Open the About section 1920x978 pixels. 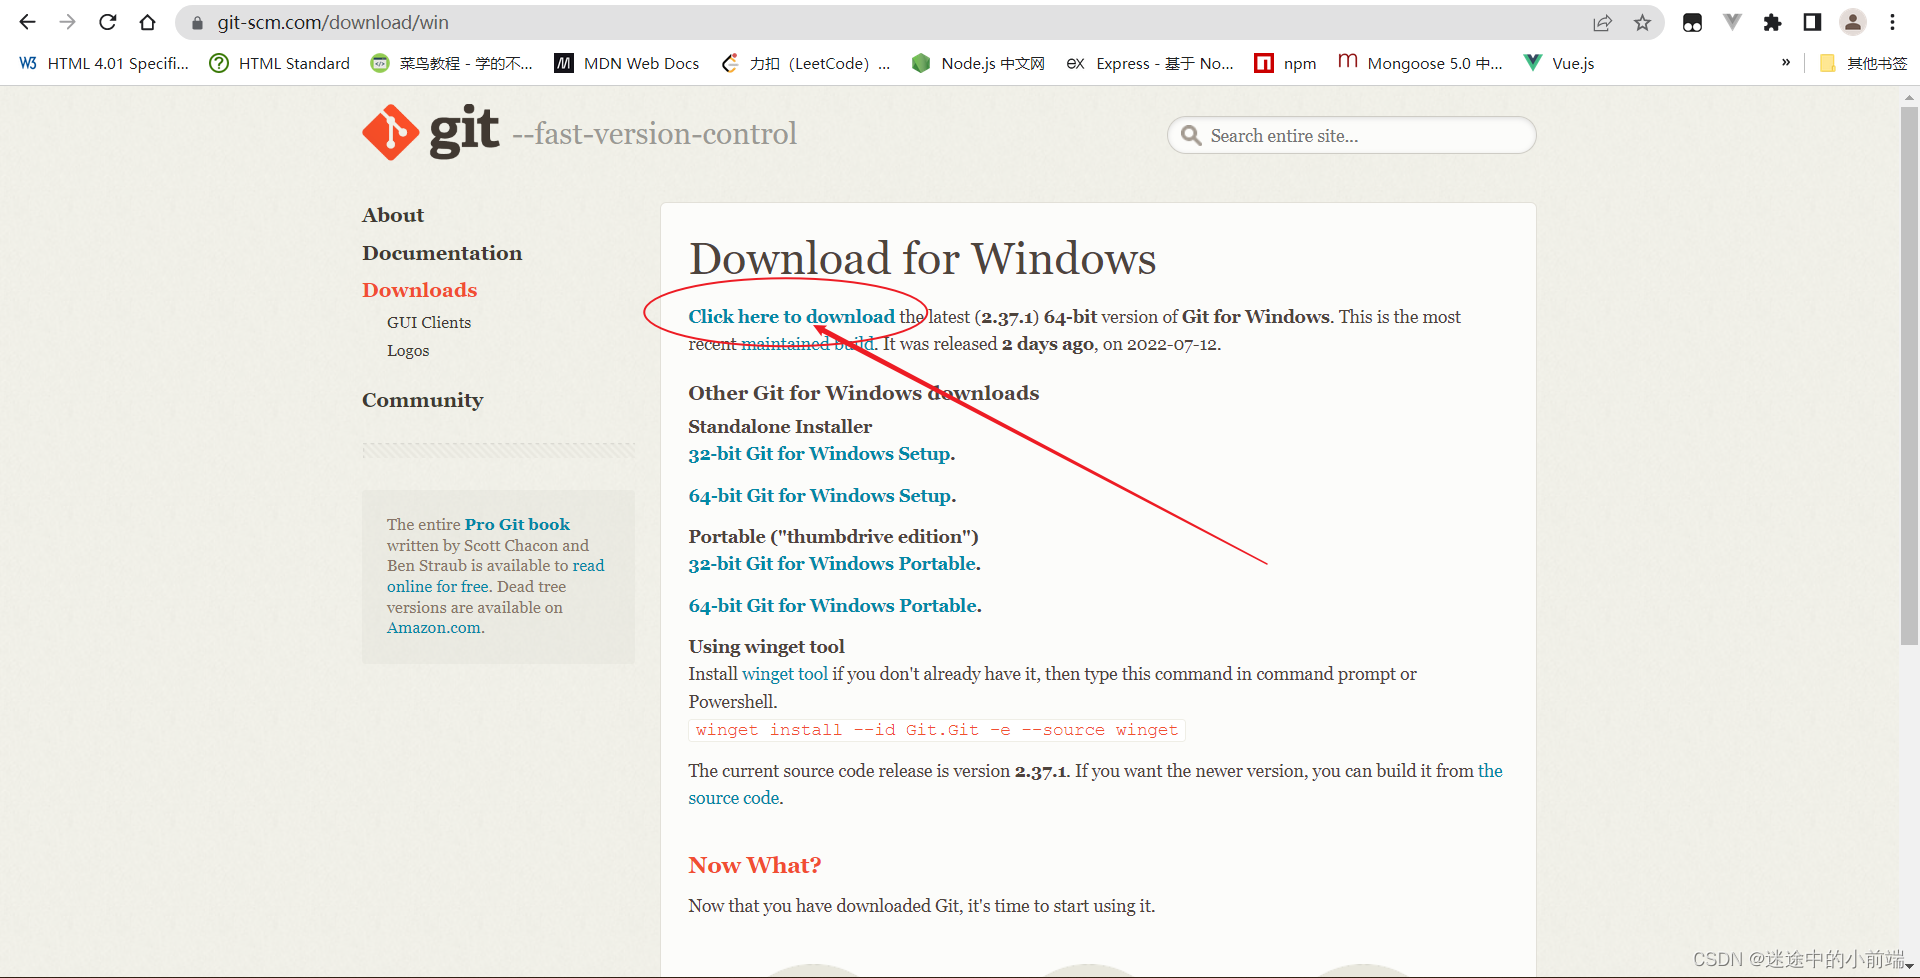coord(393,215)
